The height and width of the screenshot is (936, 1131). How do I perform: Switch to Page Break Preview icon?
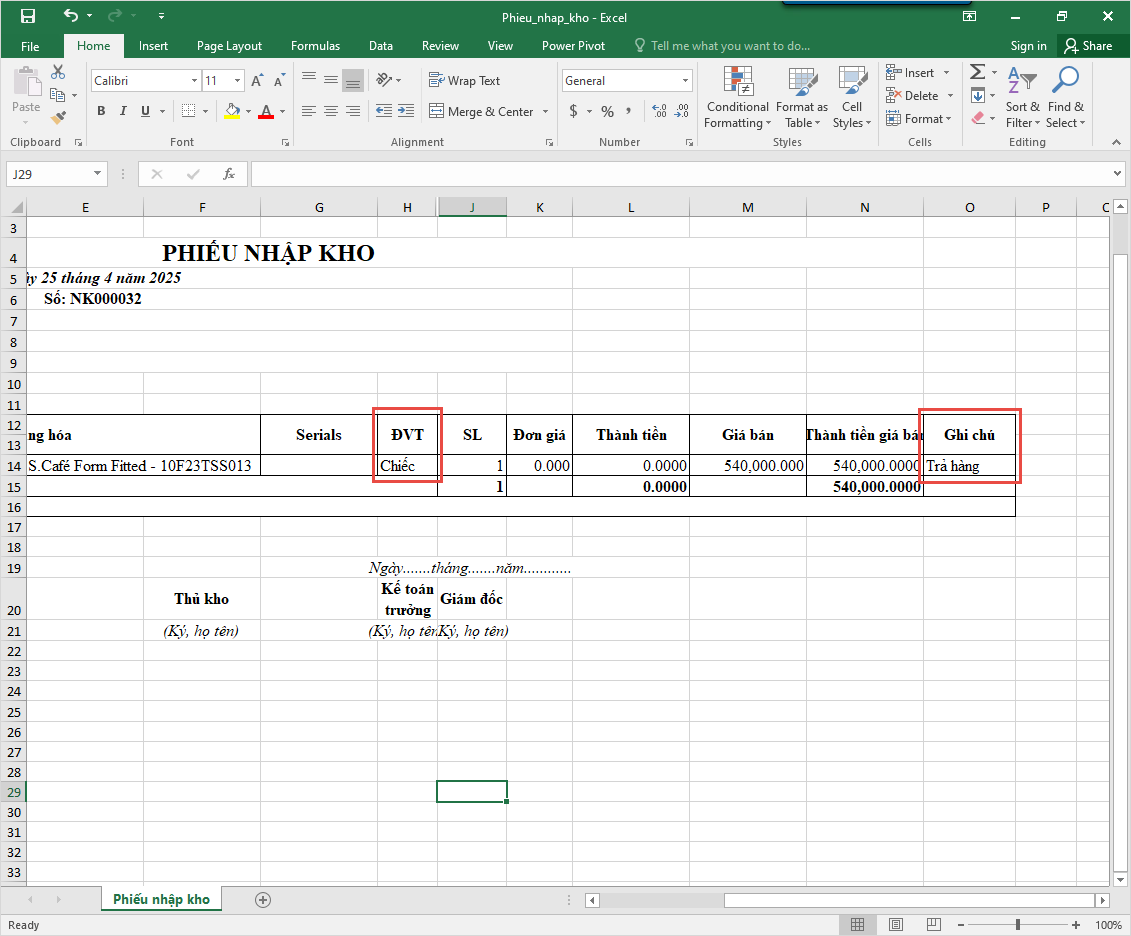tap(933, 924)
